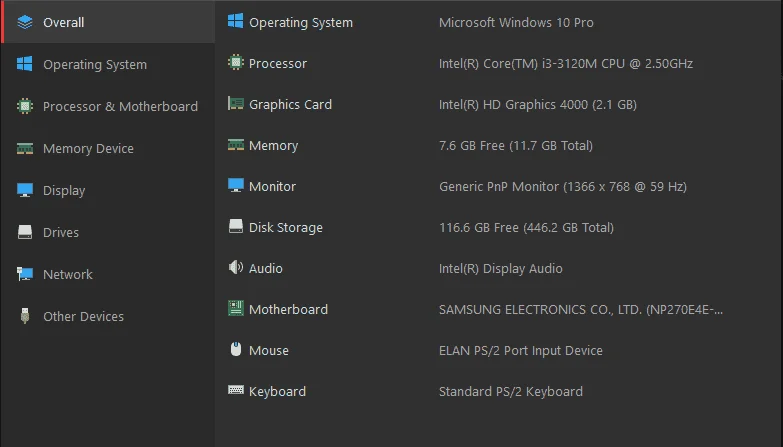
Task: Select the 'Standard PS/2 Keyboard' value
Action: [x=511, y=392]
